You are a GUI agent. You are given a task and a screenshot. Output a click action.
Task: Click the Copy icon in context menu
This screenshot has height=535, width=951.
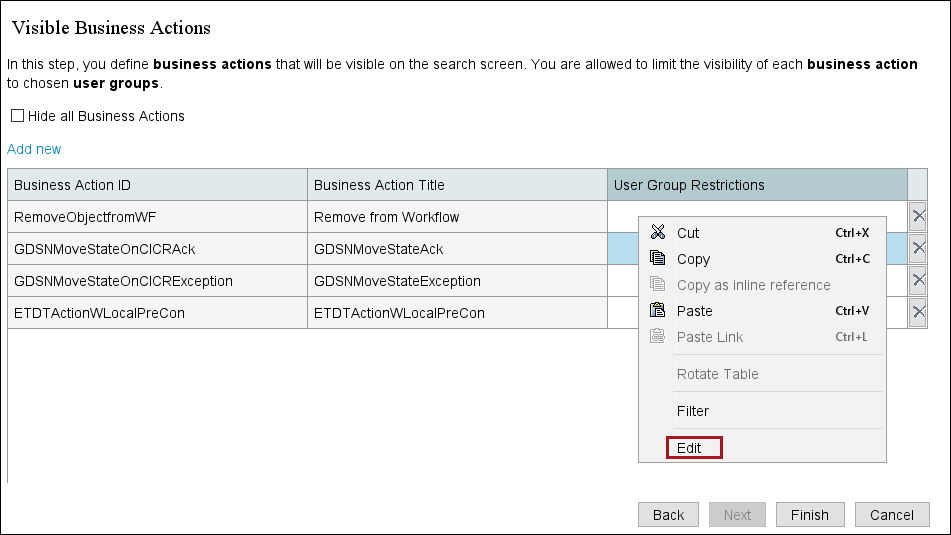(657, 259)
